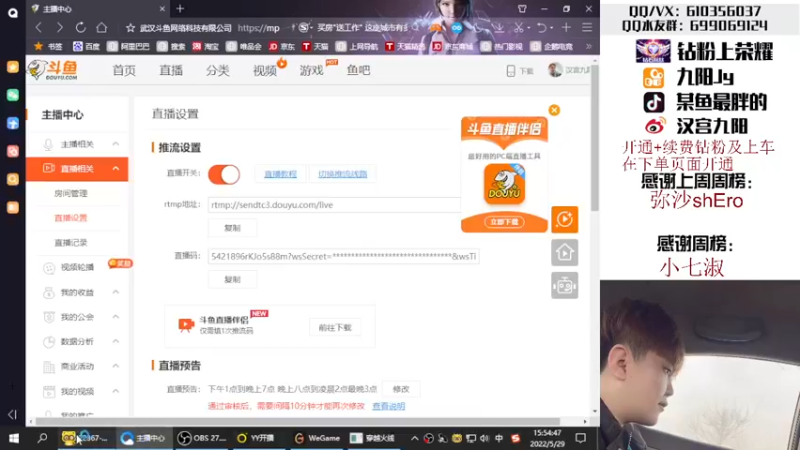Click the scissors screenshot icon
800x450 pixels.
click(x=519, y=28)
